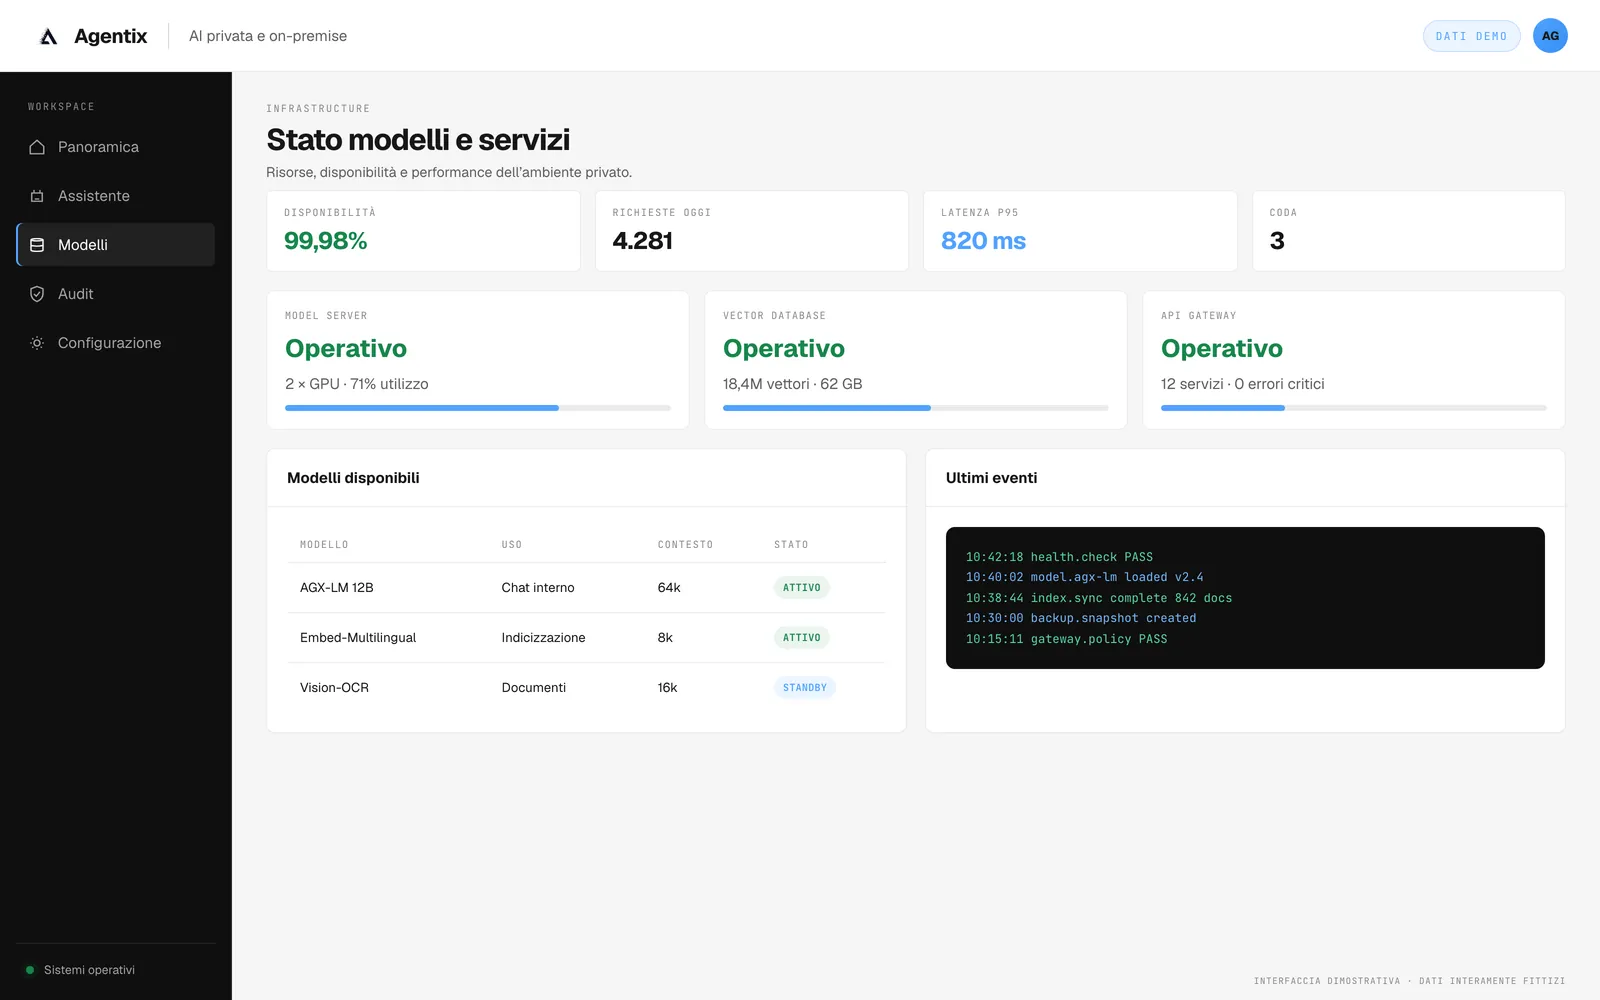Click the 2 × GPU · 71% utilizzo text
The image size is (1600, 1000).
click(357, 384)
